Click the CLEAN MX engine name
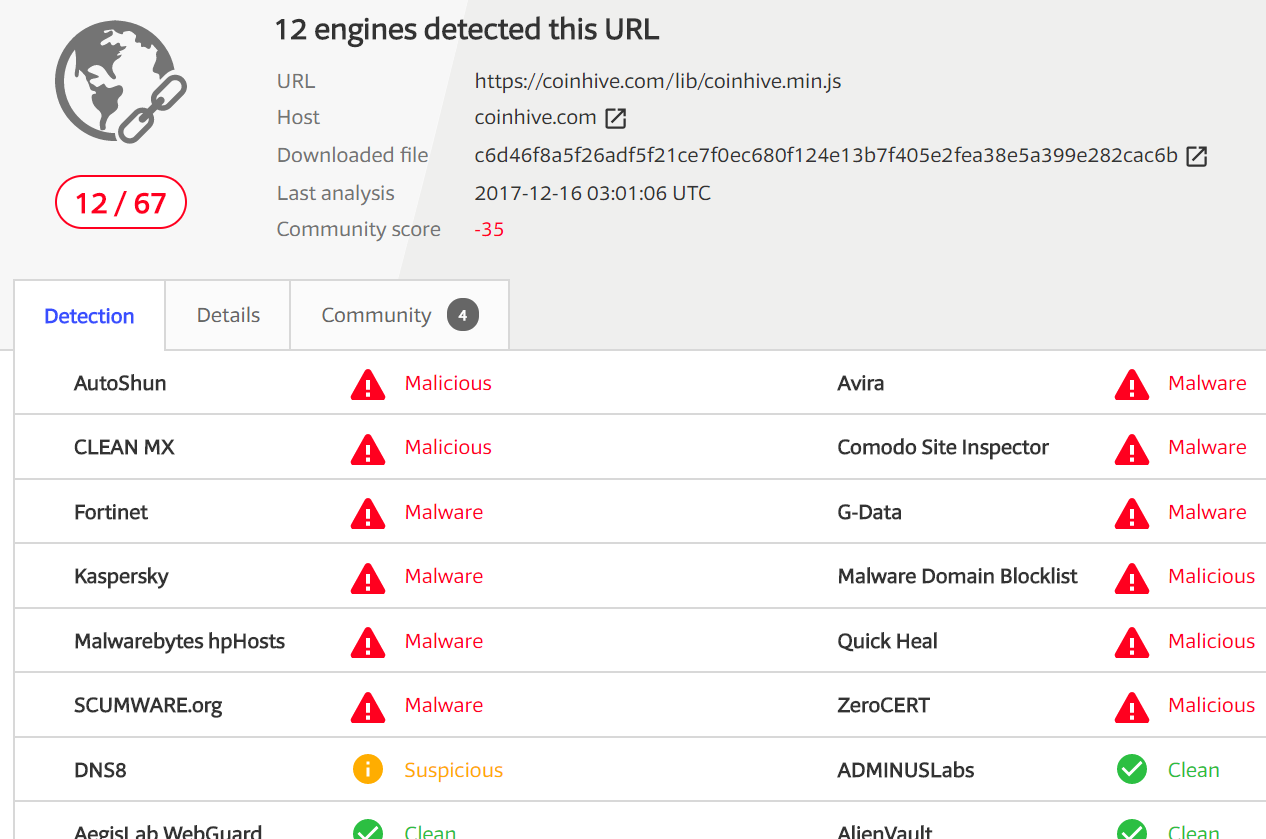The image size is (1266, 839). 124,447
